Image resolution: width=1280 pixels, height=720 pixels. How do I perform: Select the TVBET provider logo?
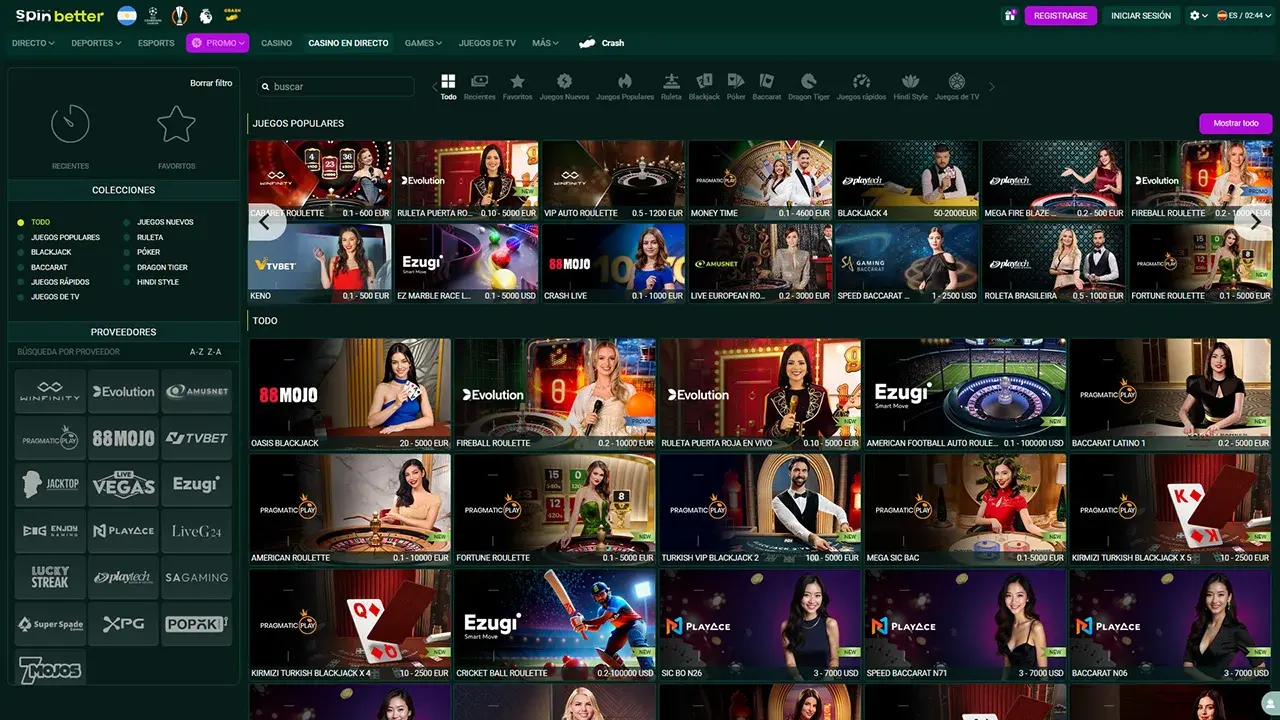[x=197, y=438]
